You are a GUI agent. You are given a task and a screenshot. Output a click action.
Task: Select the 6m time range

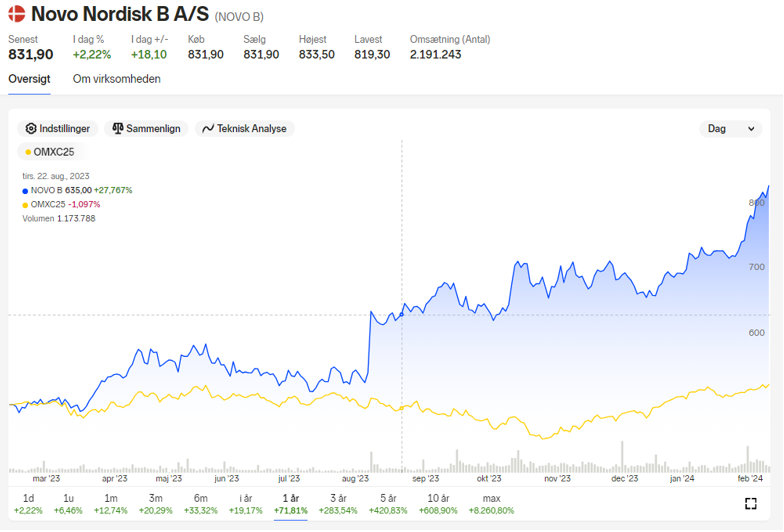point(200,504)
